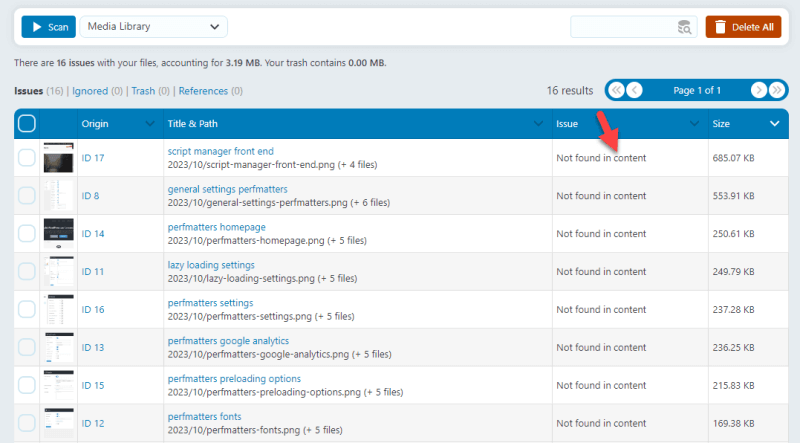Image resolution: width=800 pixels, height=443 pixels.
Task: Switch to the References tab
Action: pos(203,91)
